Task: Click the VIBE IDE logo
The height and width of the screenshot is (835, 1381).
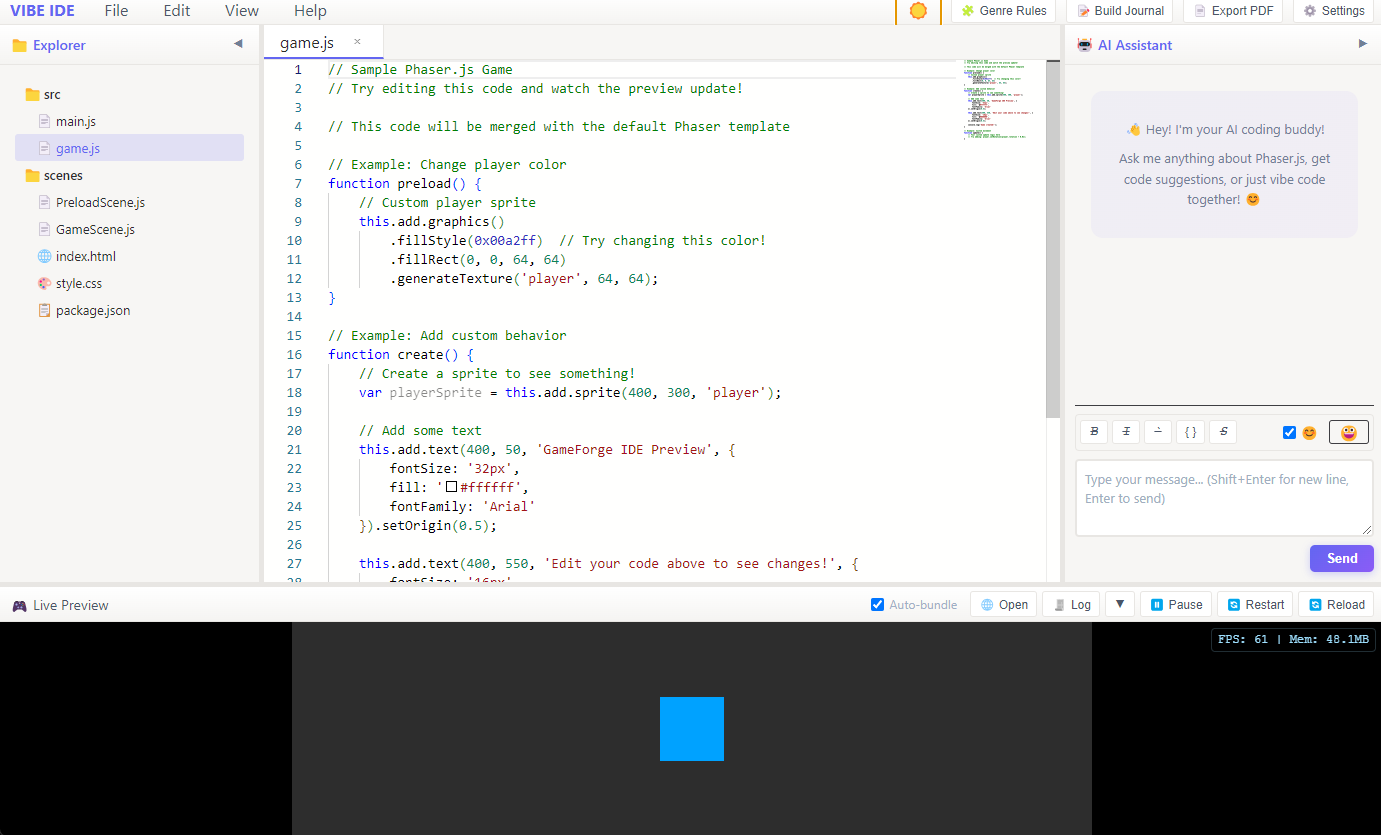Action: 42,11
